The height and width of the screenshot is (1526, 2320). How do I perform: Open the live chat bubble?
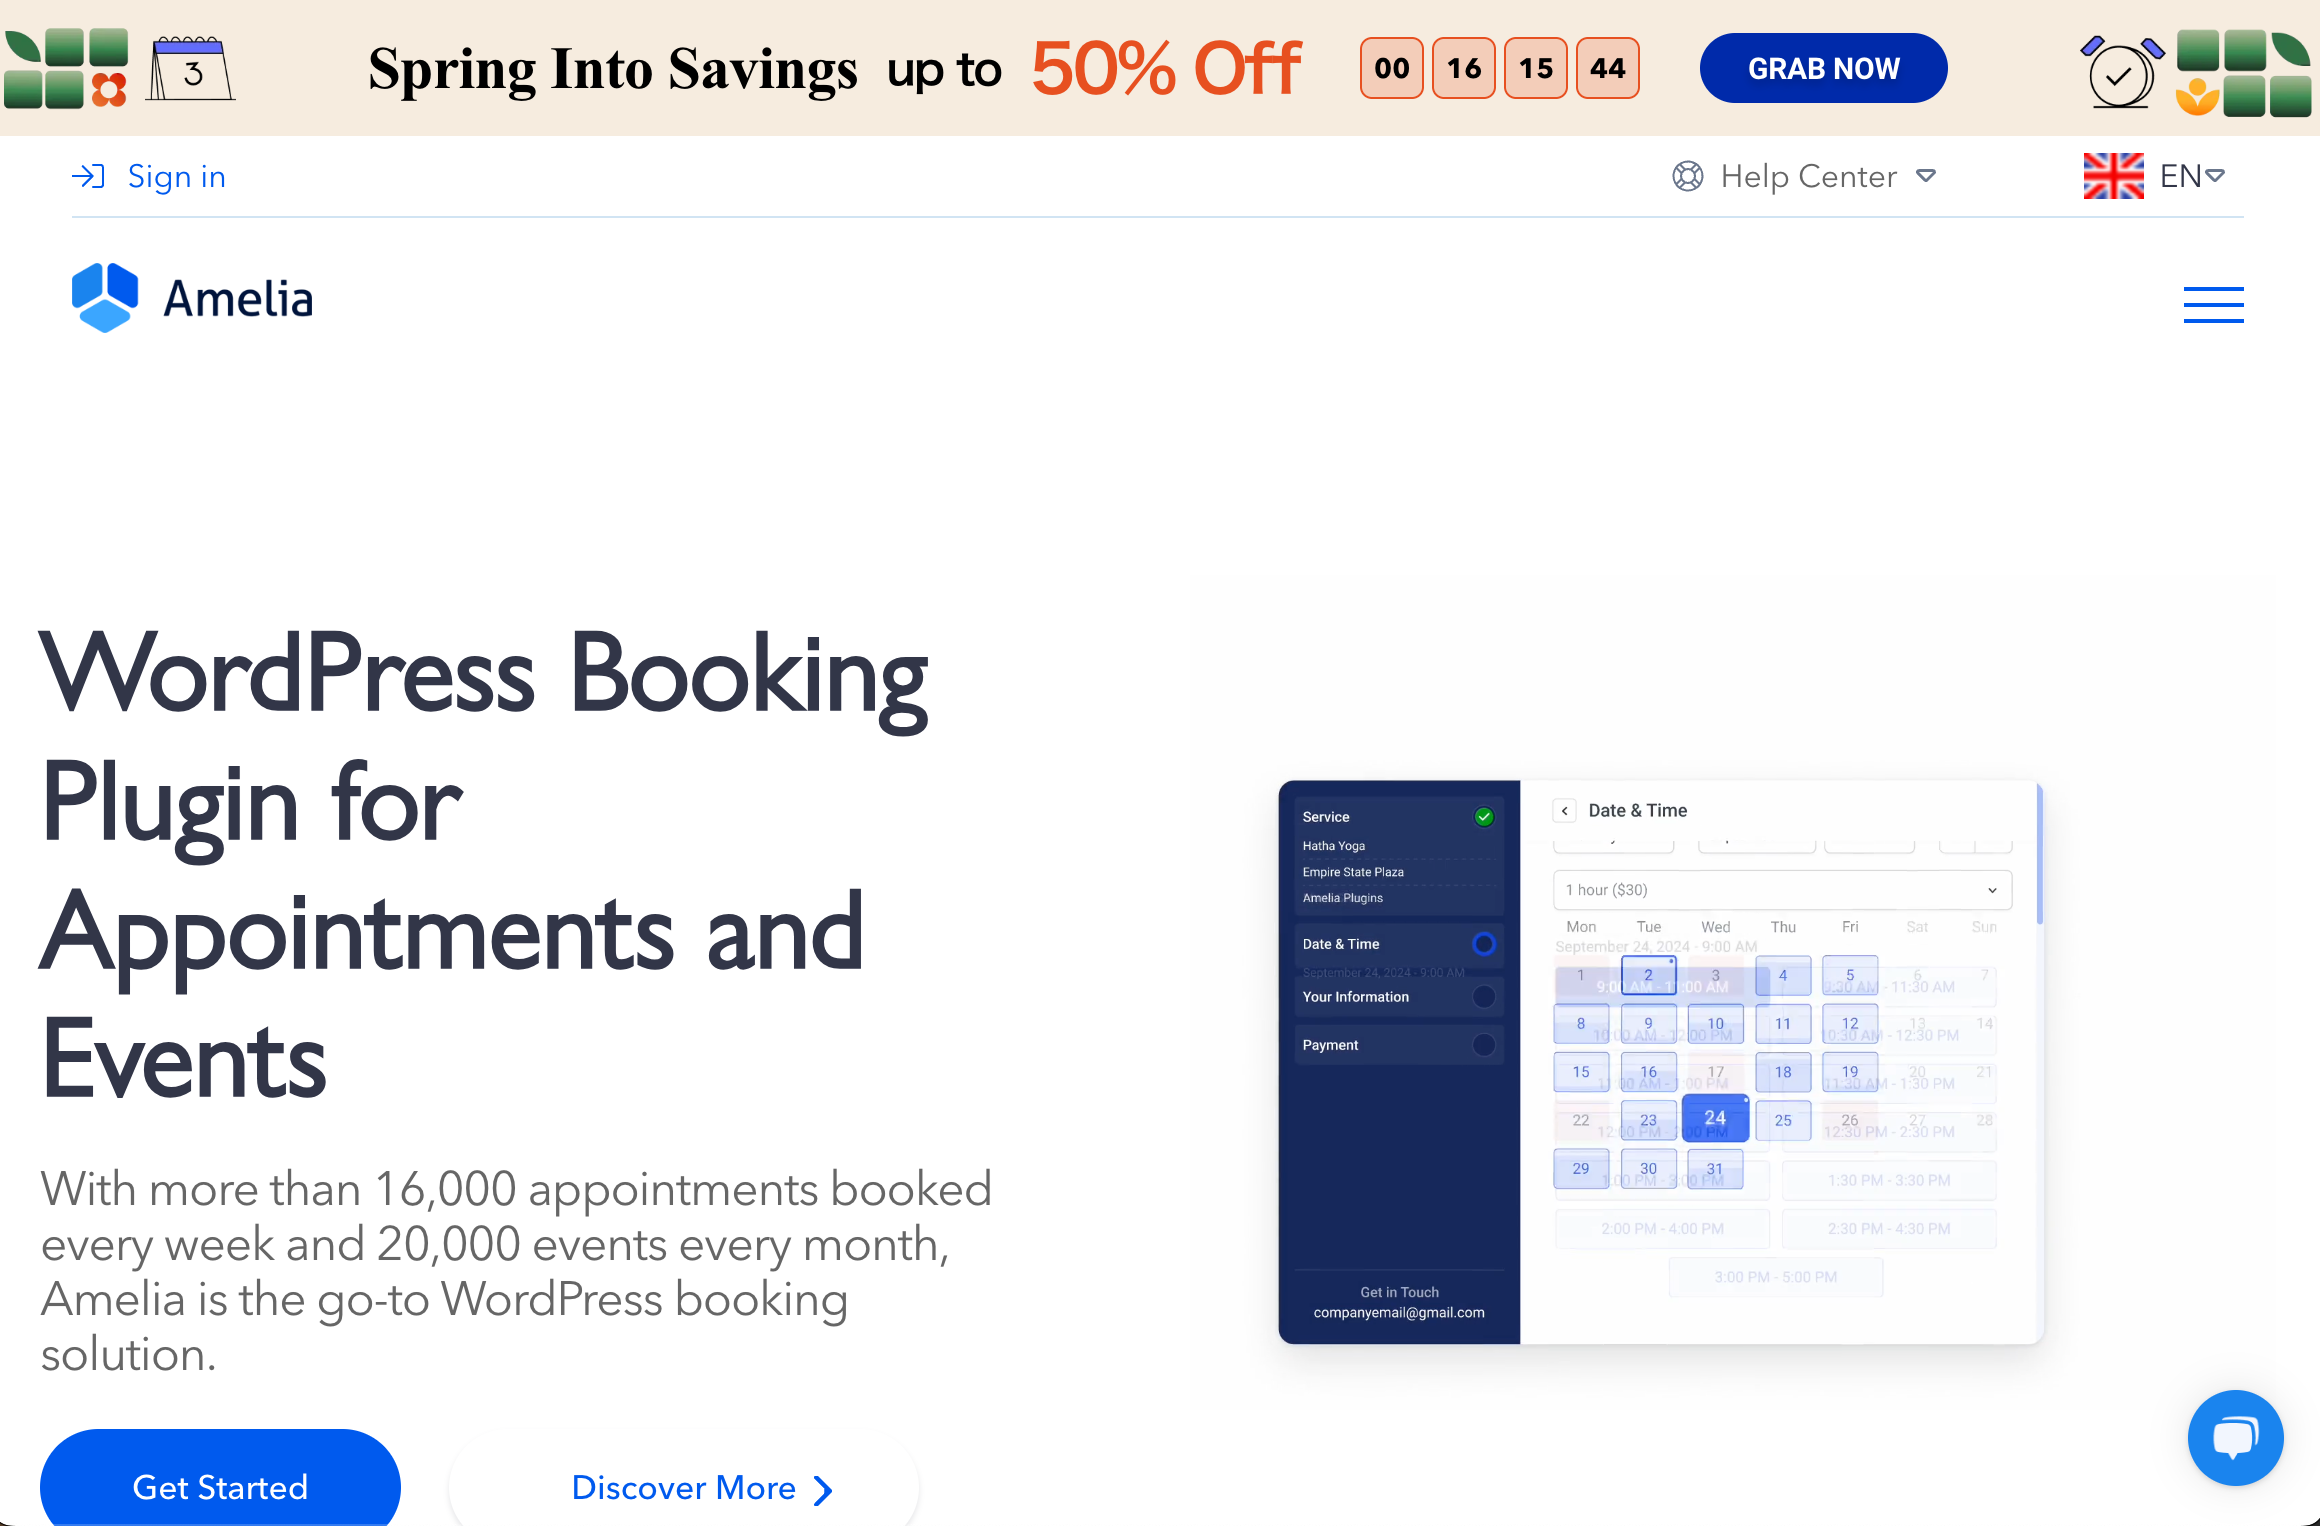click(2235, 1437)
